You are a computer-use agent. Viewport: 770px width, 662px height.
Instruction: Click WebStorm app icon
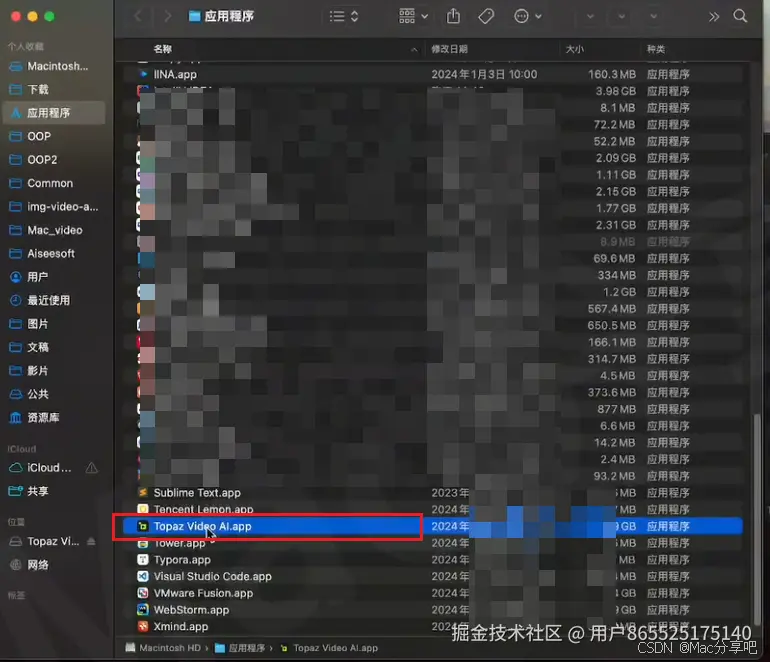click(x=143, y=609)
